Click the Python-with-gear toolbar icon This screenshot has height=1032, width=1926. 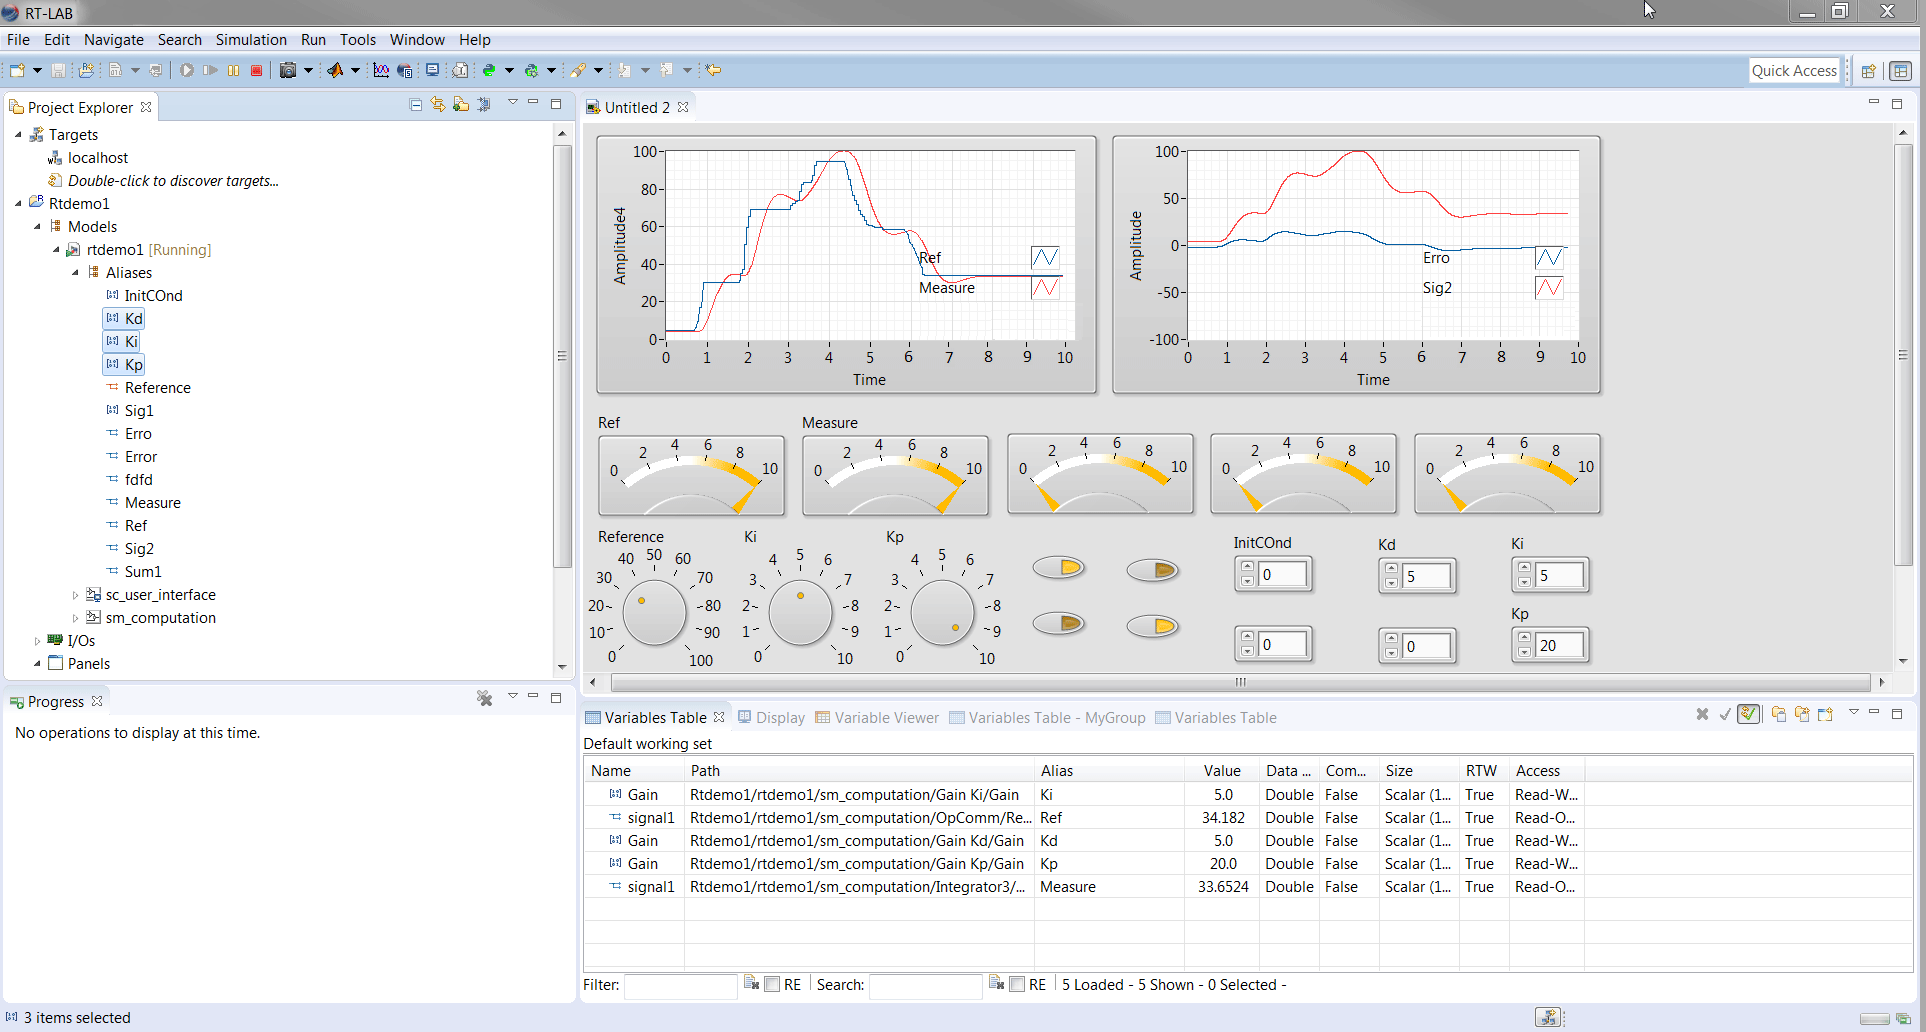coord(531,70)
